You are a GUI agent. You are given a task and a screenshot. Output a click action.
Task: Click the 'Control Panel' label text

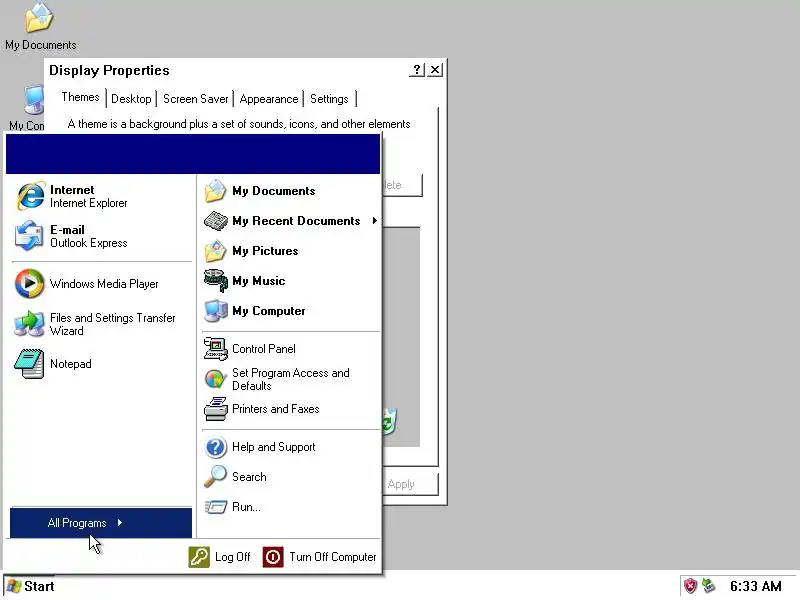tap(264, 349)
